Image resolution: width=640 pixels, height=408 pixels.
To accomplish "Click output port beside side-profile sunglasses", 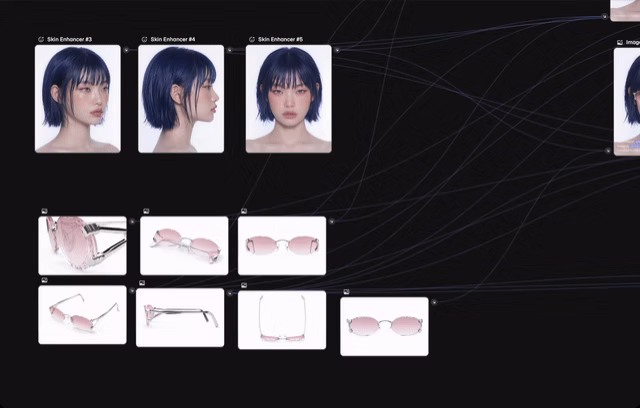I will pos(230,293).
